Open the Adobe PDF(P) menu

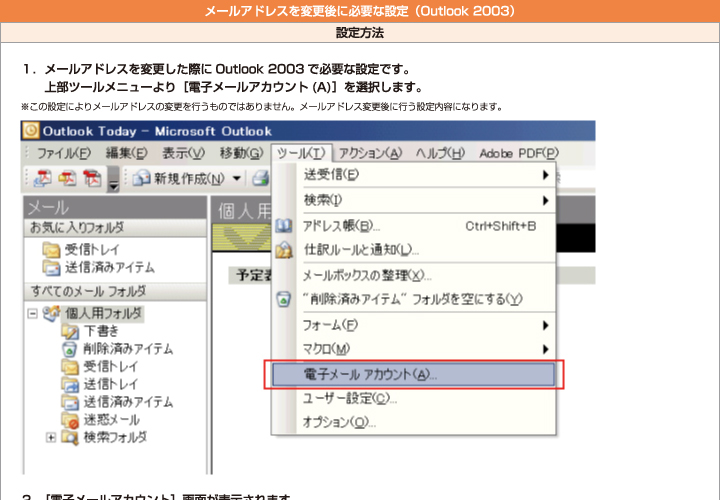pyautogui.click(x=519, y=153)
